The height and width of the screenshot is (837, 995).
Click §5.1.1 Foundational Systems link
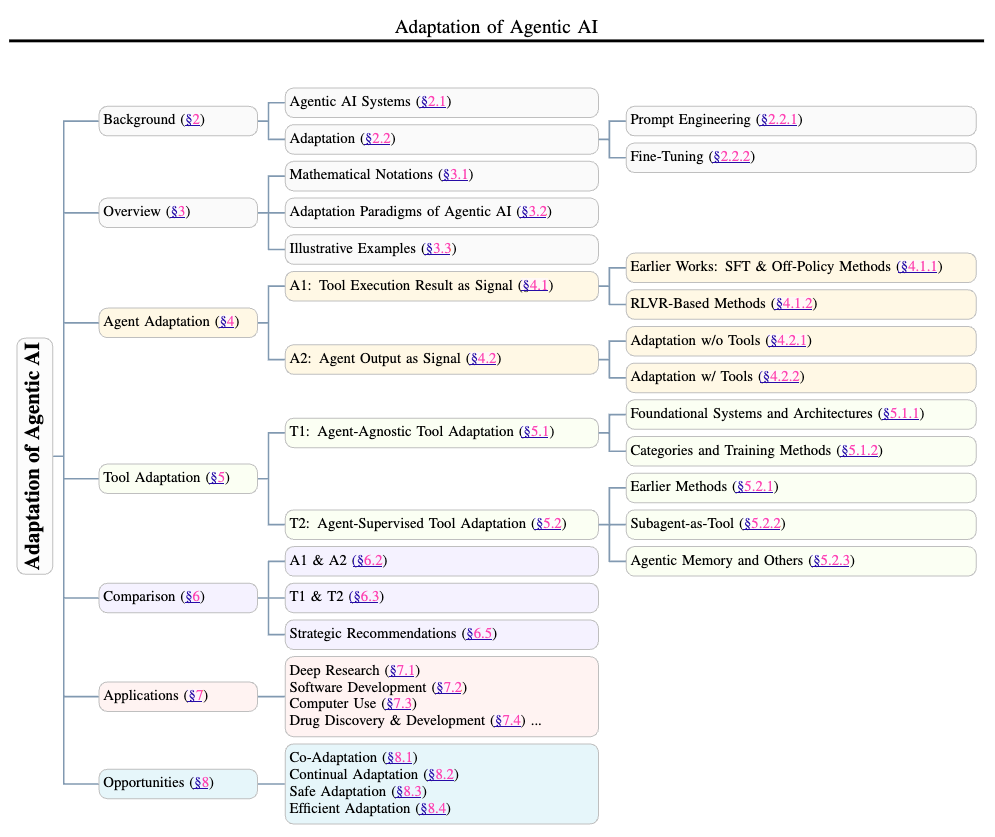(900, 414)
